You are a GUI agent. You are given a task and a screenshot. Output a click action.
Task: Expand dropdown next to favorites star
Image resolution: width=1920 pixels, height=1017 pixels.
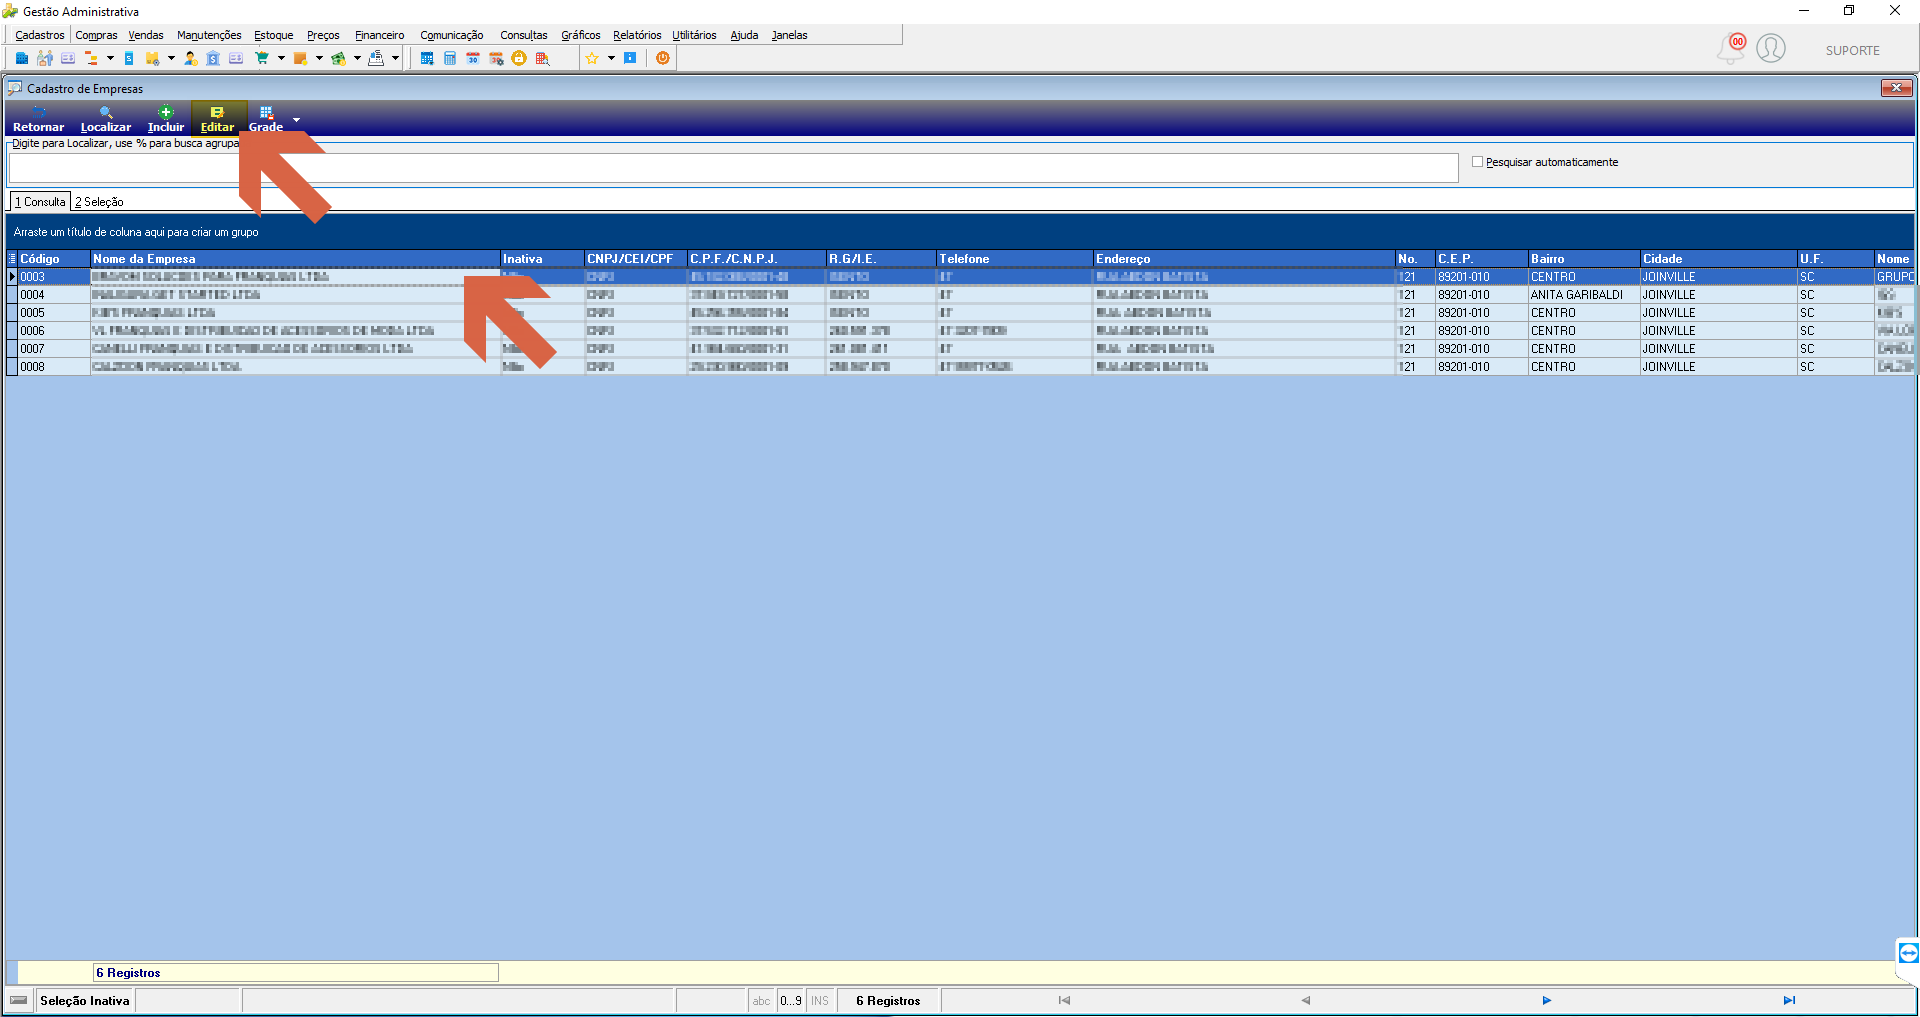pyautogui.click(x=611, y=59)
